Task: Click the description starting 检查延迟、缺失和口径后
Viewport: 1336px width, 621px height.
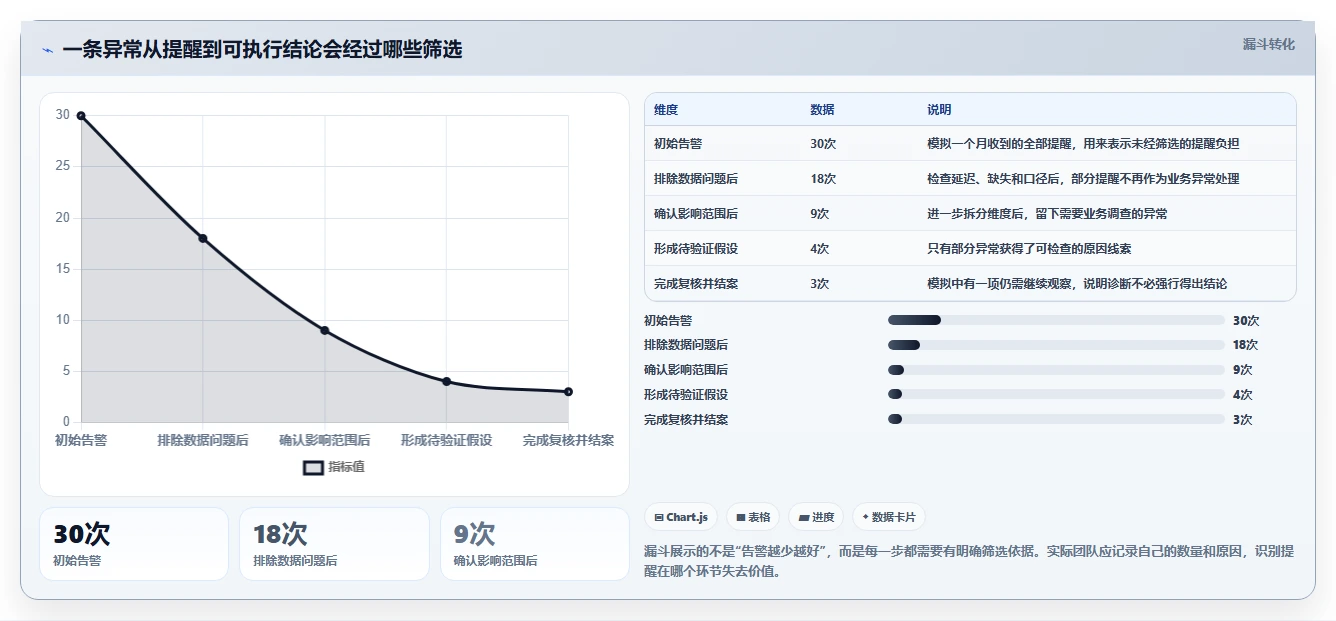Action: point(1083,179)
